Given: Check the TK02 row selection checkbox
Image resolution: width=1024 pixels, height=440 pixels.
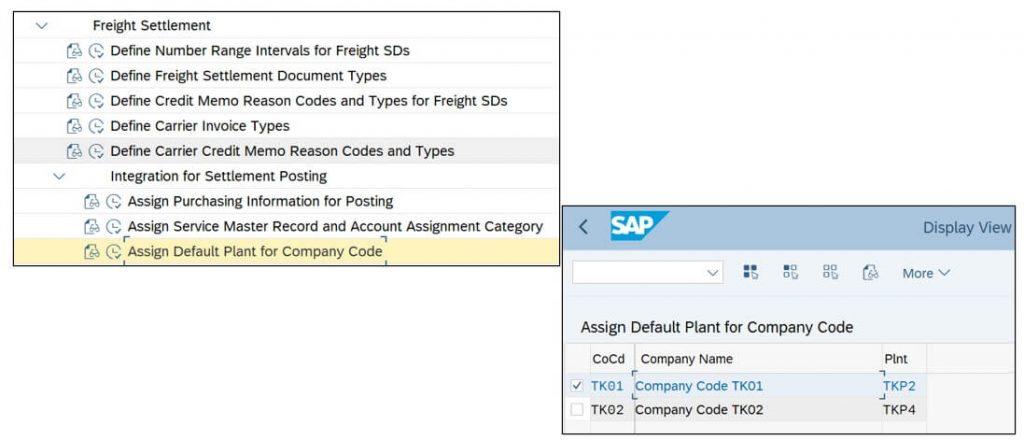Looking at the screenshot, I should click(x=577, y=410).
